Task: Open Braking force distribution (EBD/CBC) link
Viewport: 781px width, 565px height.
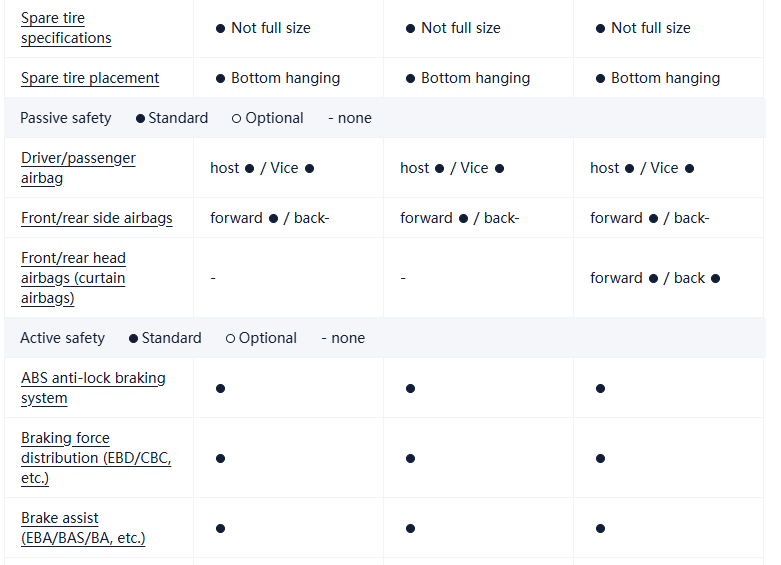Action: click(x=96, y=458)
